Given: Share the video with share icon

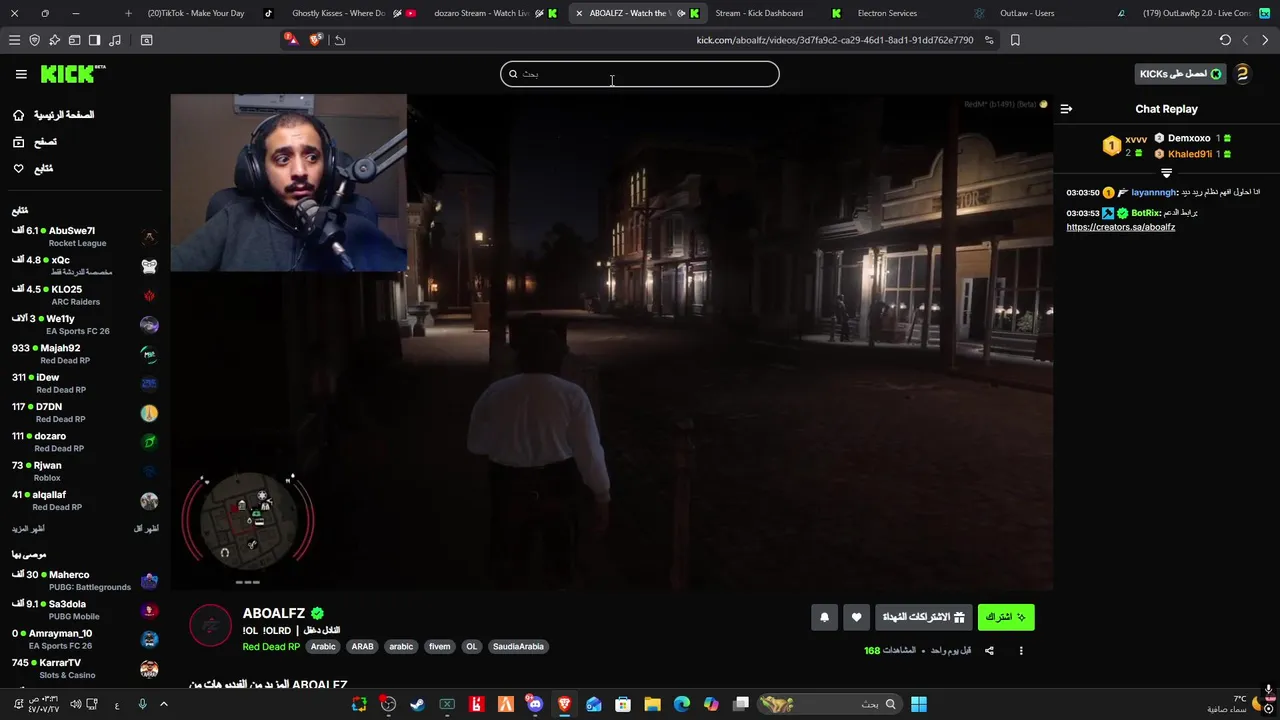Looking at the screenshot, I should (x=989, y=651).
